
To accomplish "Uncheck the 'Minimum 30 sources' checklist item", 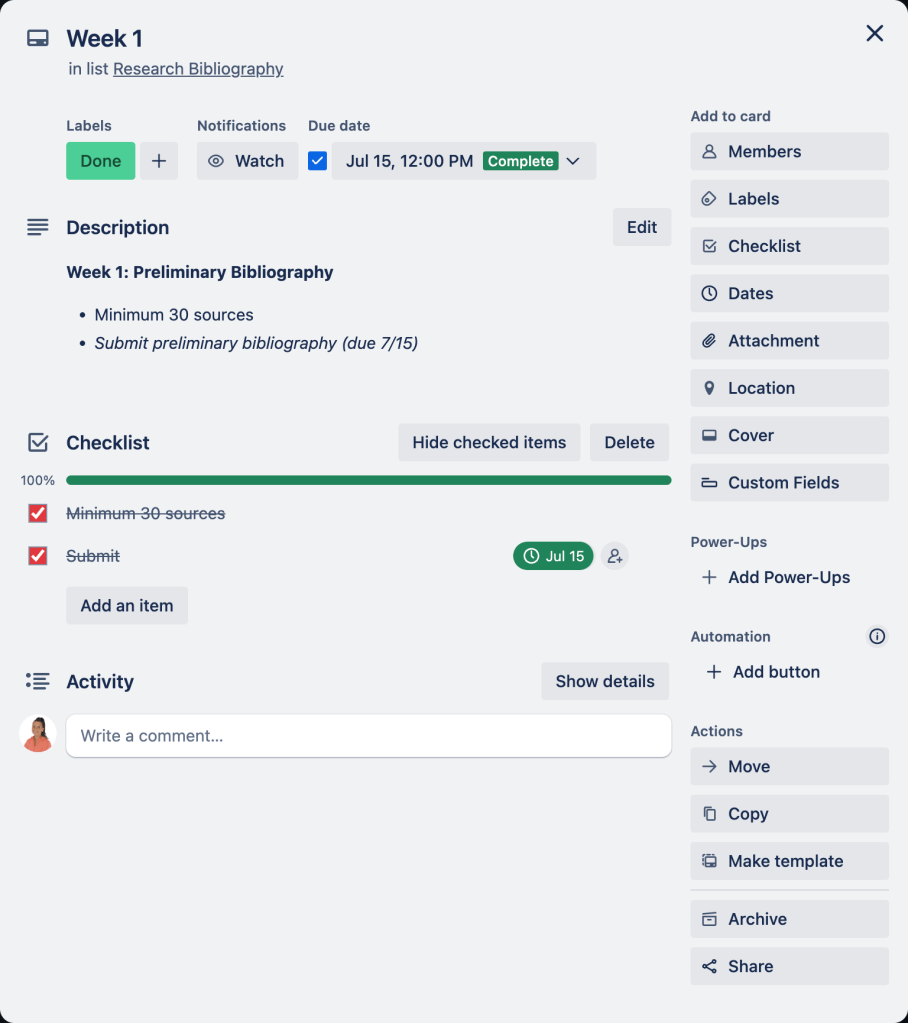I will [x=38, y=513].
